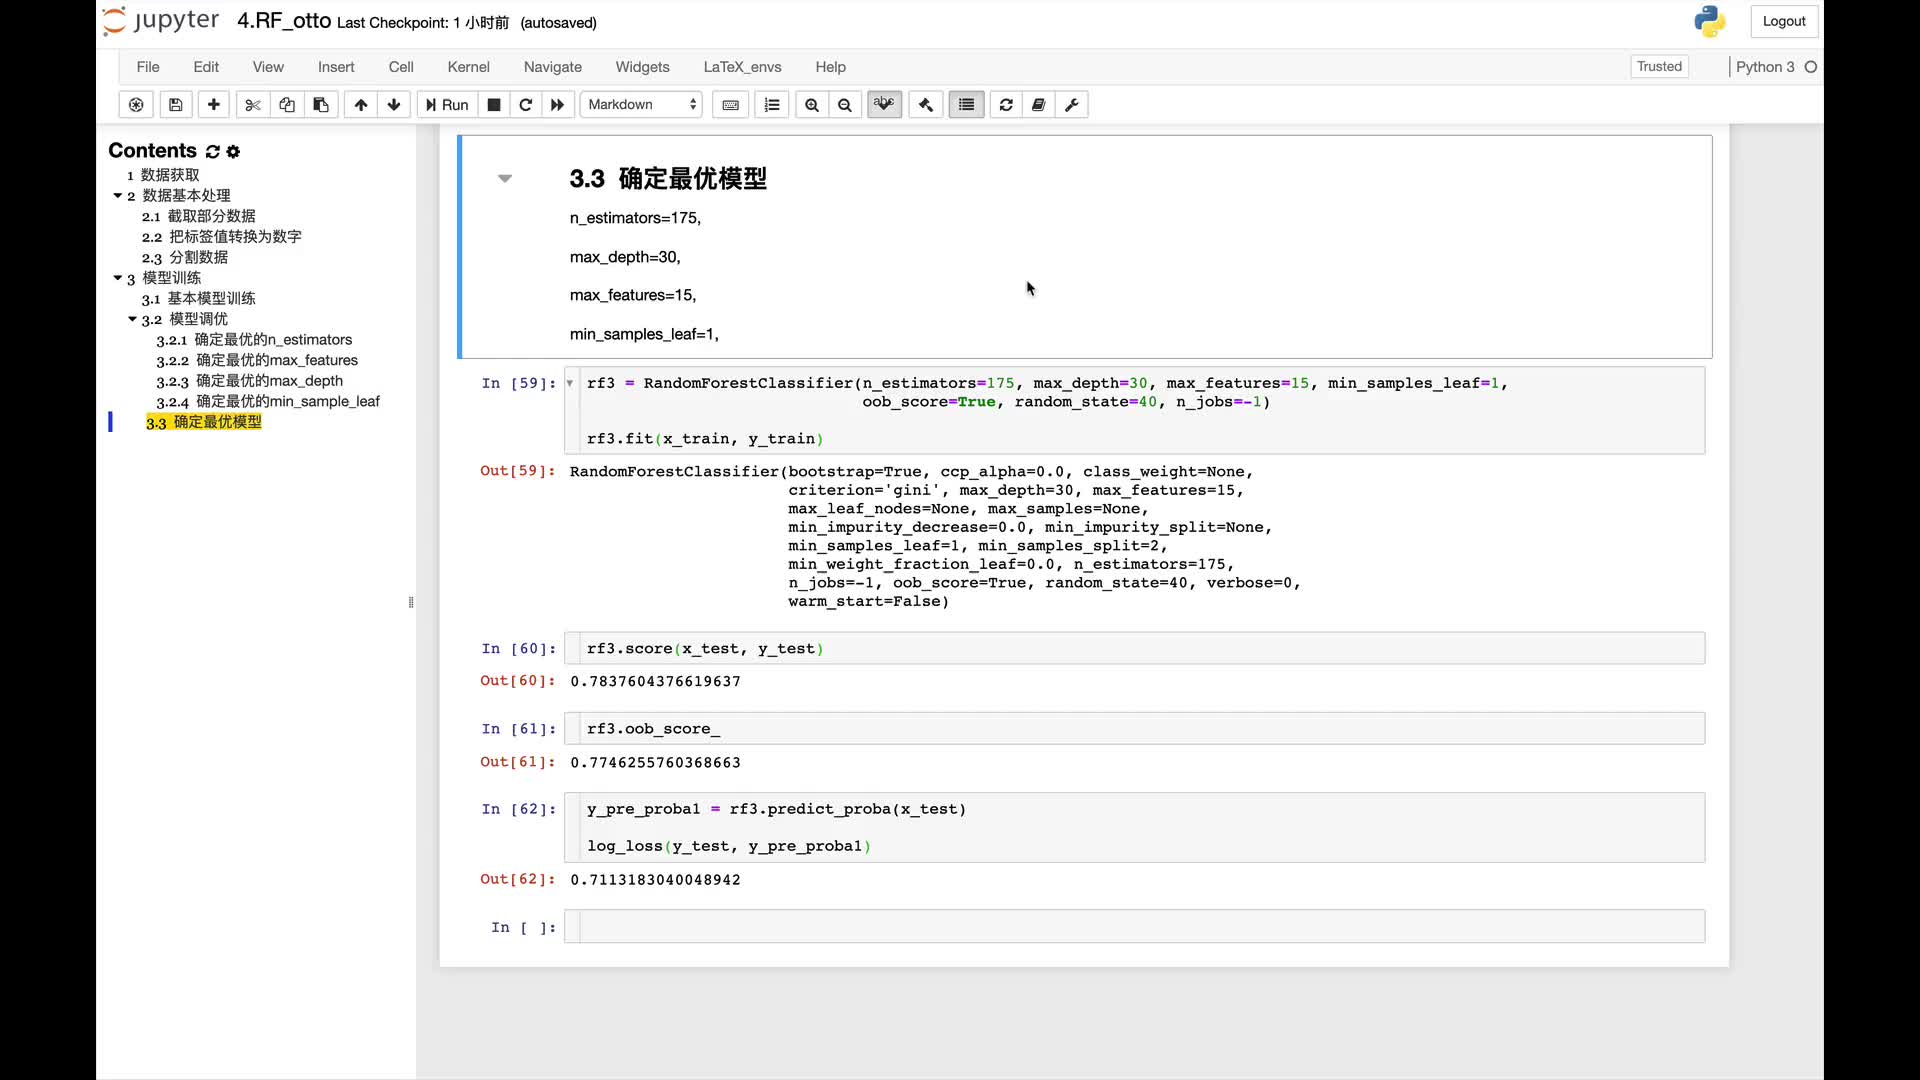Click into the rf3.oob_score_ code cell 61
Screen dimensions: 1920x1080
(1135, 729)
